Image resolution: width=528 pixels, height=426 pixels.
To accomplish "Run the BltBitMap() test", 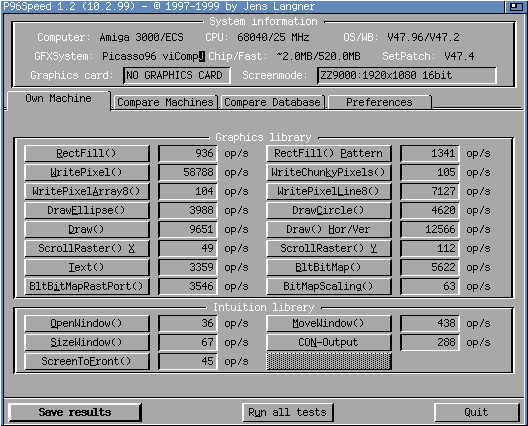I will [x=329, y=267].
